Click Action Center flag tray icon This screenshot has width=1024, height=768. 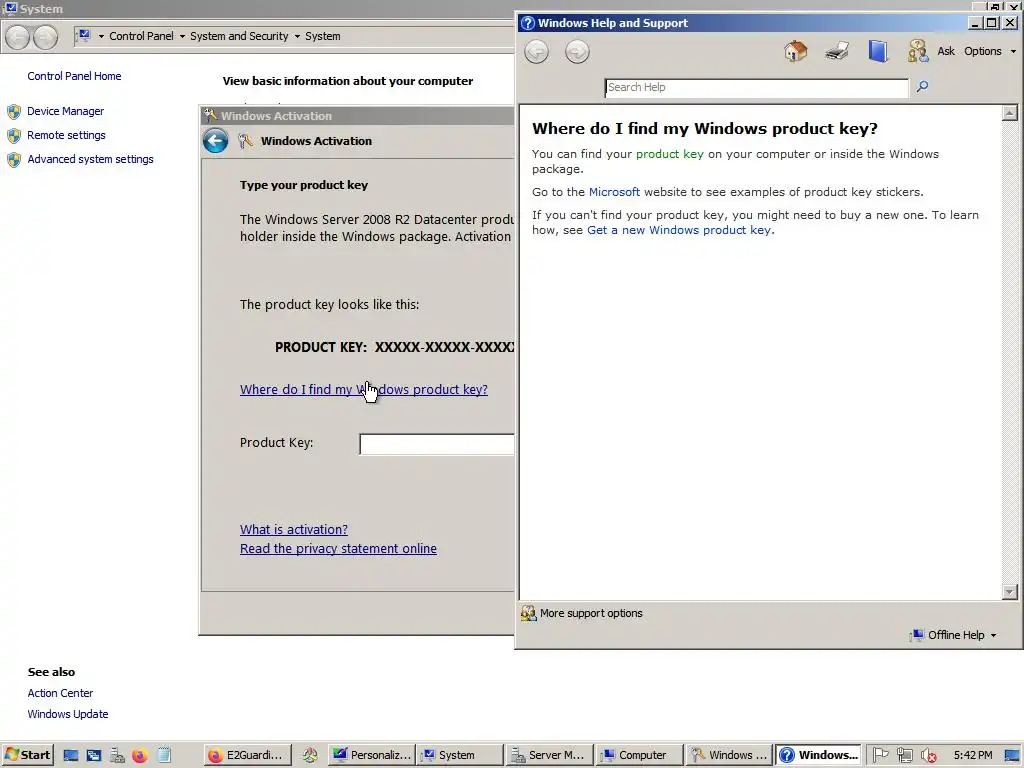click(x=880, y=755)
